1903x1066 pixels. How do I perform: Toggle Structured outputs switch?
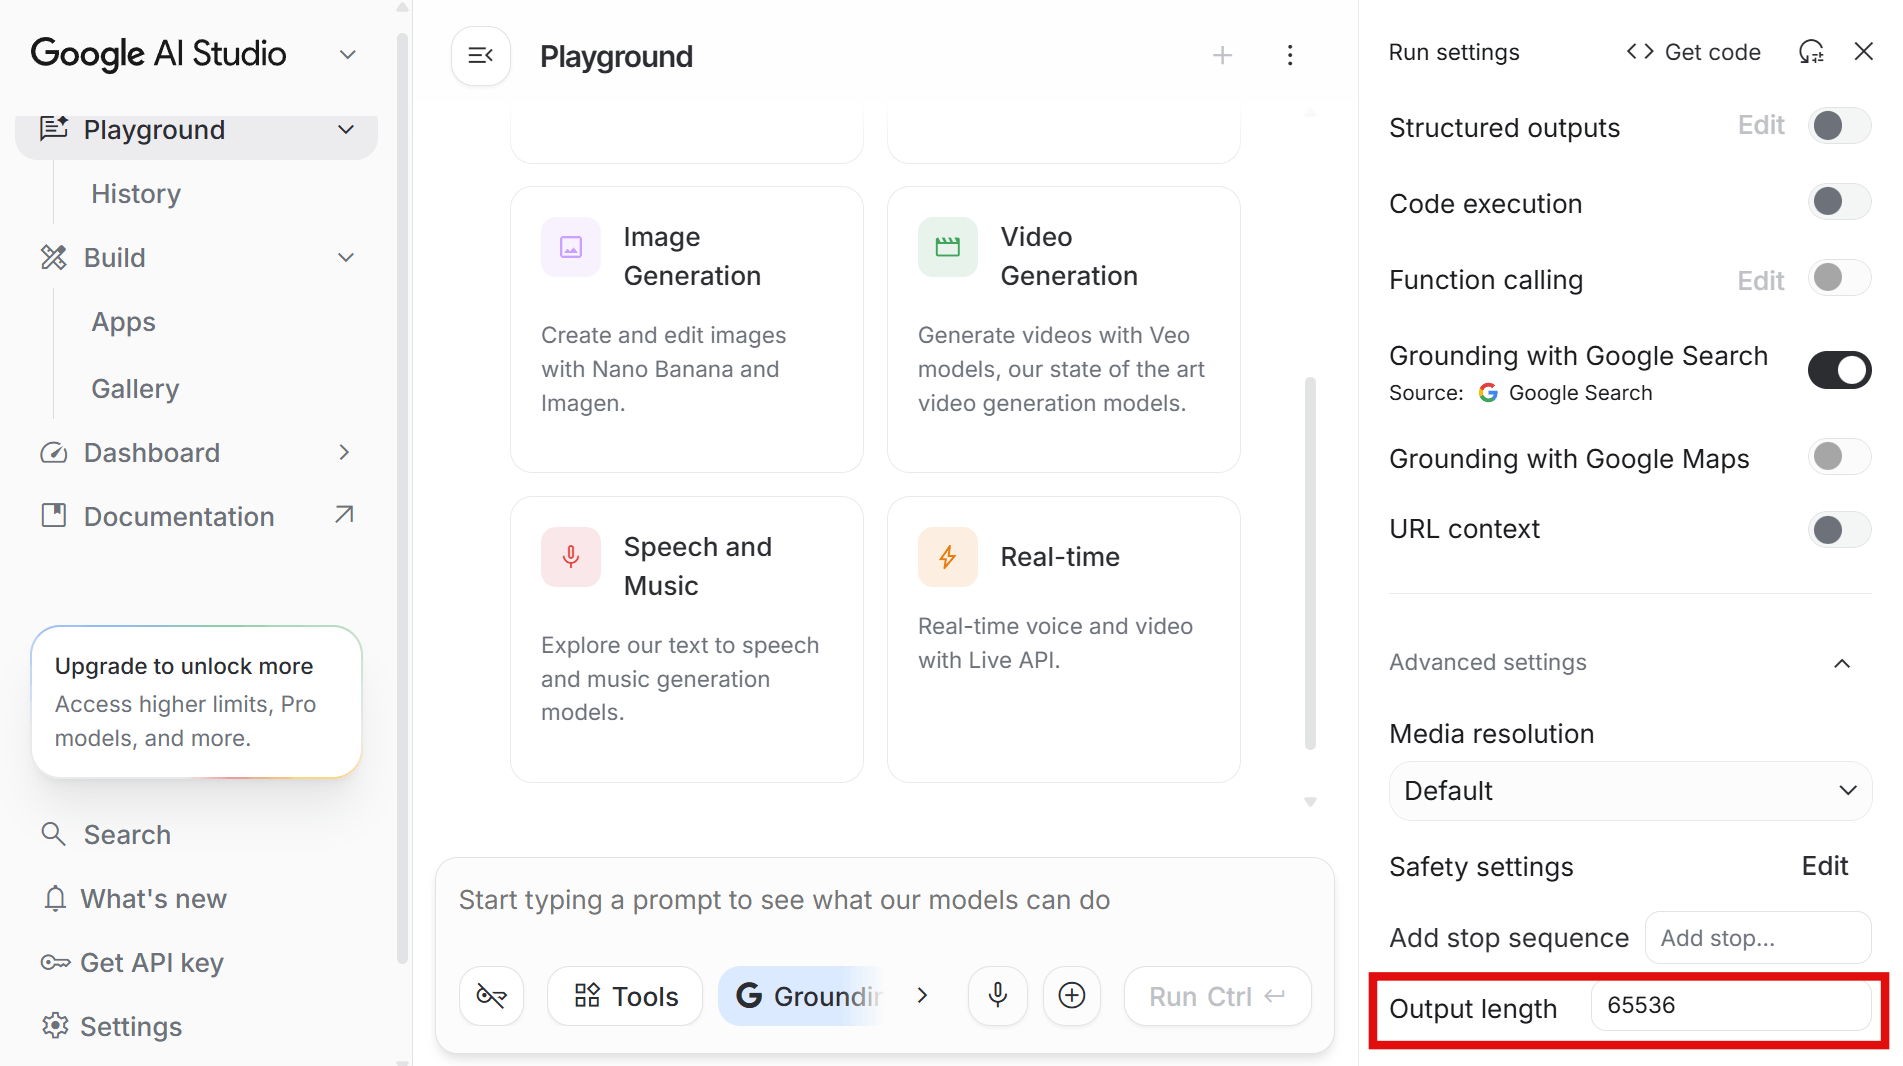click(x=1839, y=126)
